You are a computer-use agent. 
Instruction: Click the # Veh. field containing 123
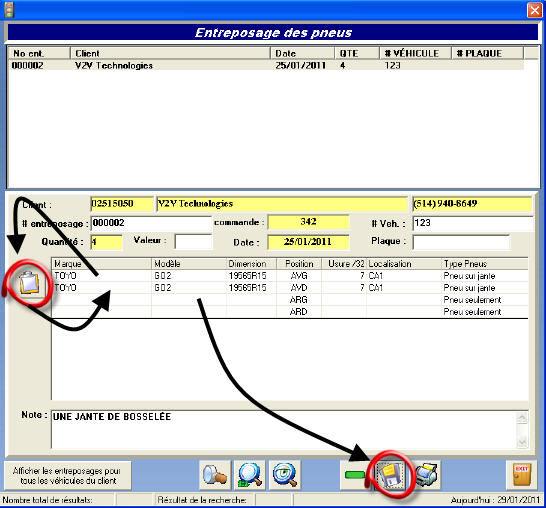pos(473,223)
